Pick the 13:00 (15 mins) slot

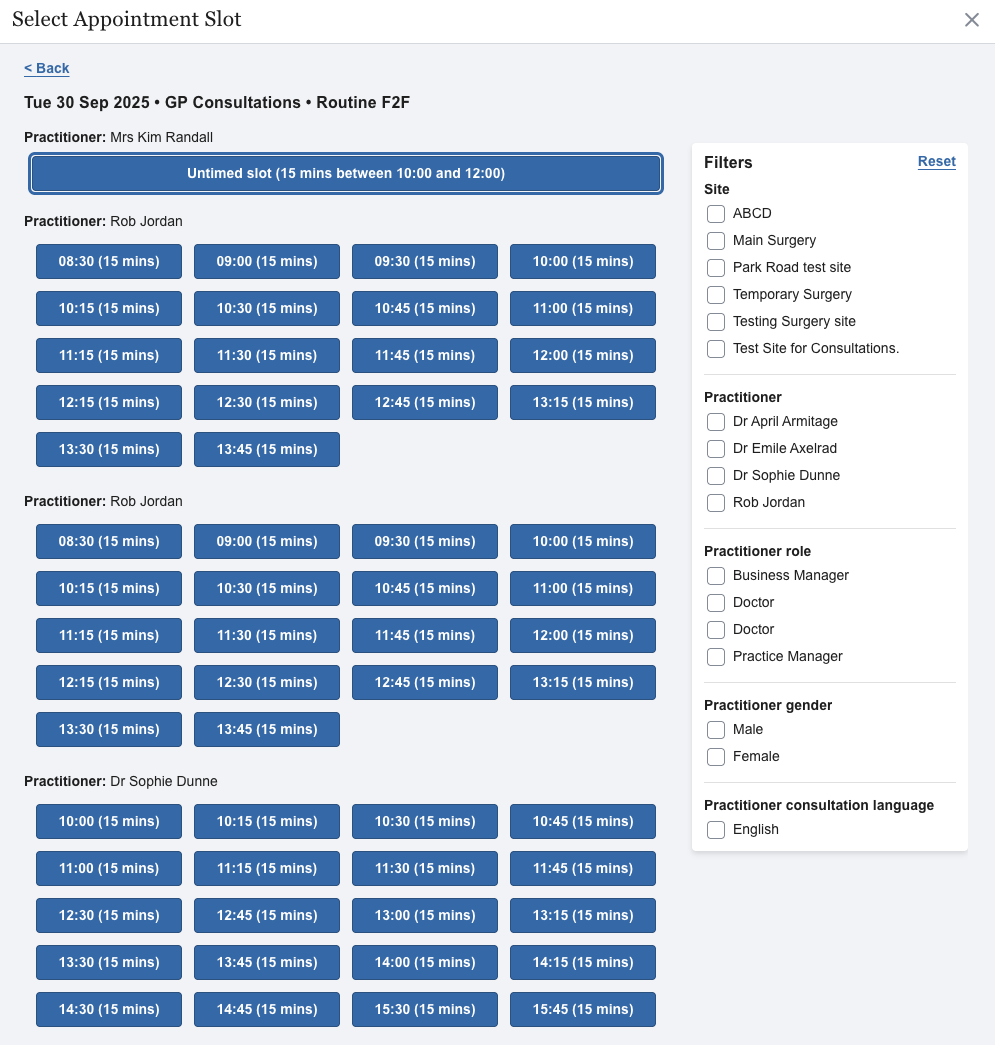tap(425, 915)
